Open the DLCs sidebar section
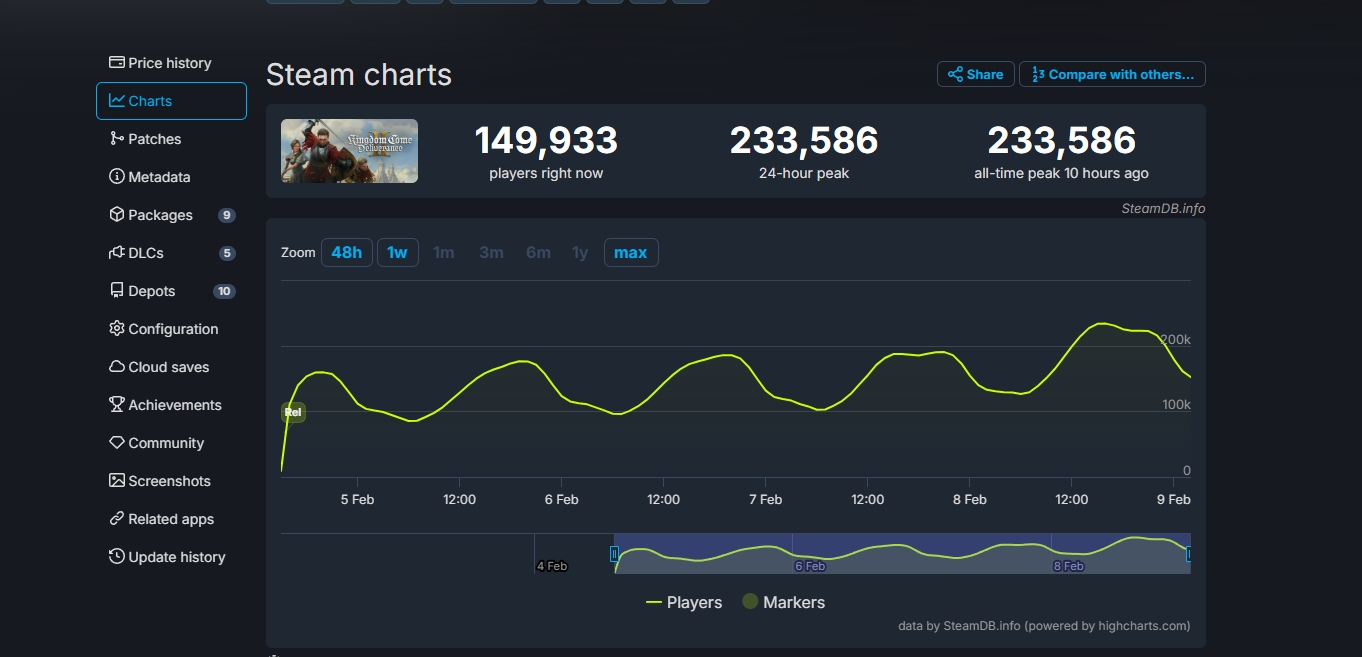The width and height of the screenshot is (1362, 657). 146,253
